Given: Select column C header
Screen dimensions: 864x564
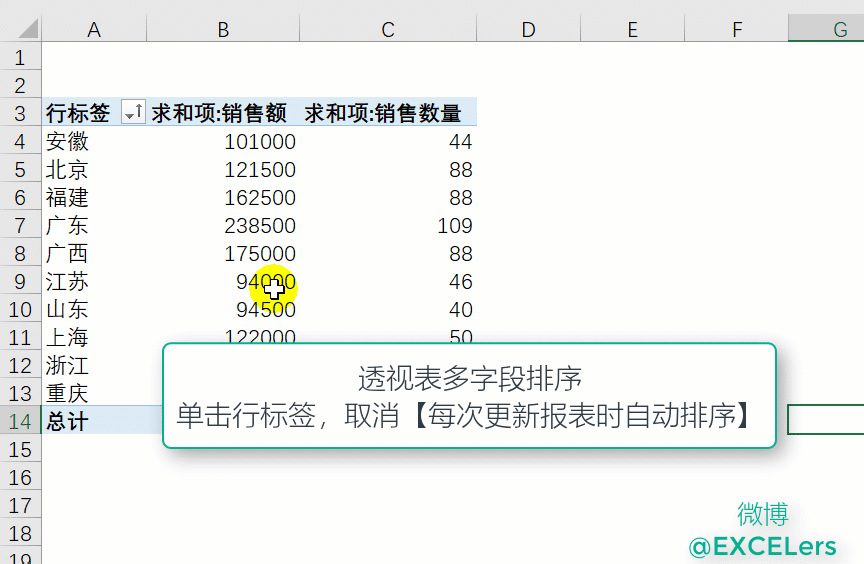Looking at the screenshot, I should [x=388, y=30].
